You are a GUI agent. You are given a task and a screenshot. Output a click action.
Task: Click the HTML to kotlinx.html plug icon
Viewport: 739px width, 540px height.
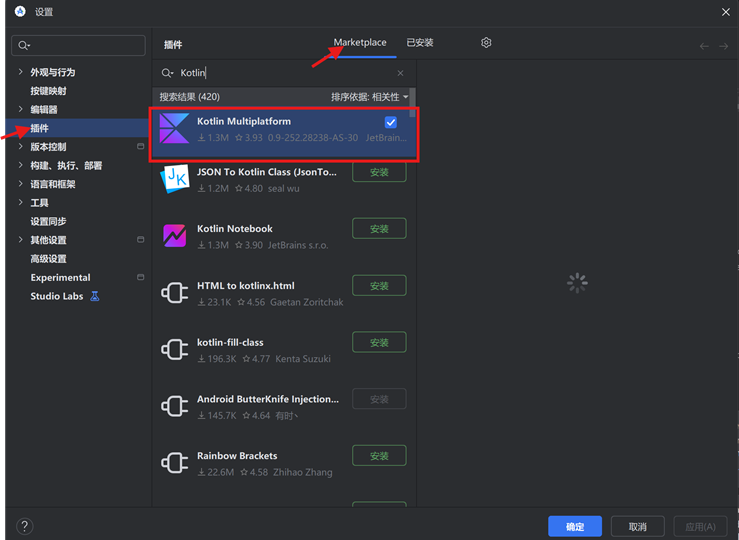click(x=174, y=293)
